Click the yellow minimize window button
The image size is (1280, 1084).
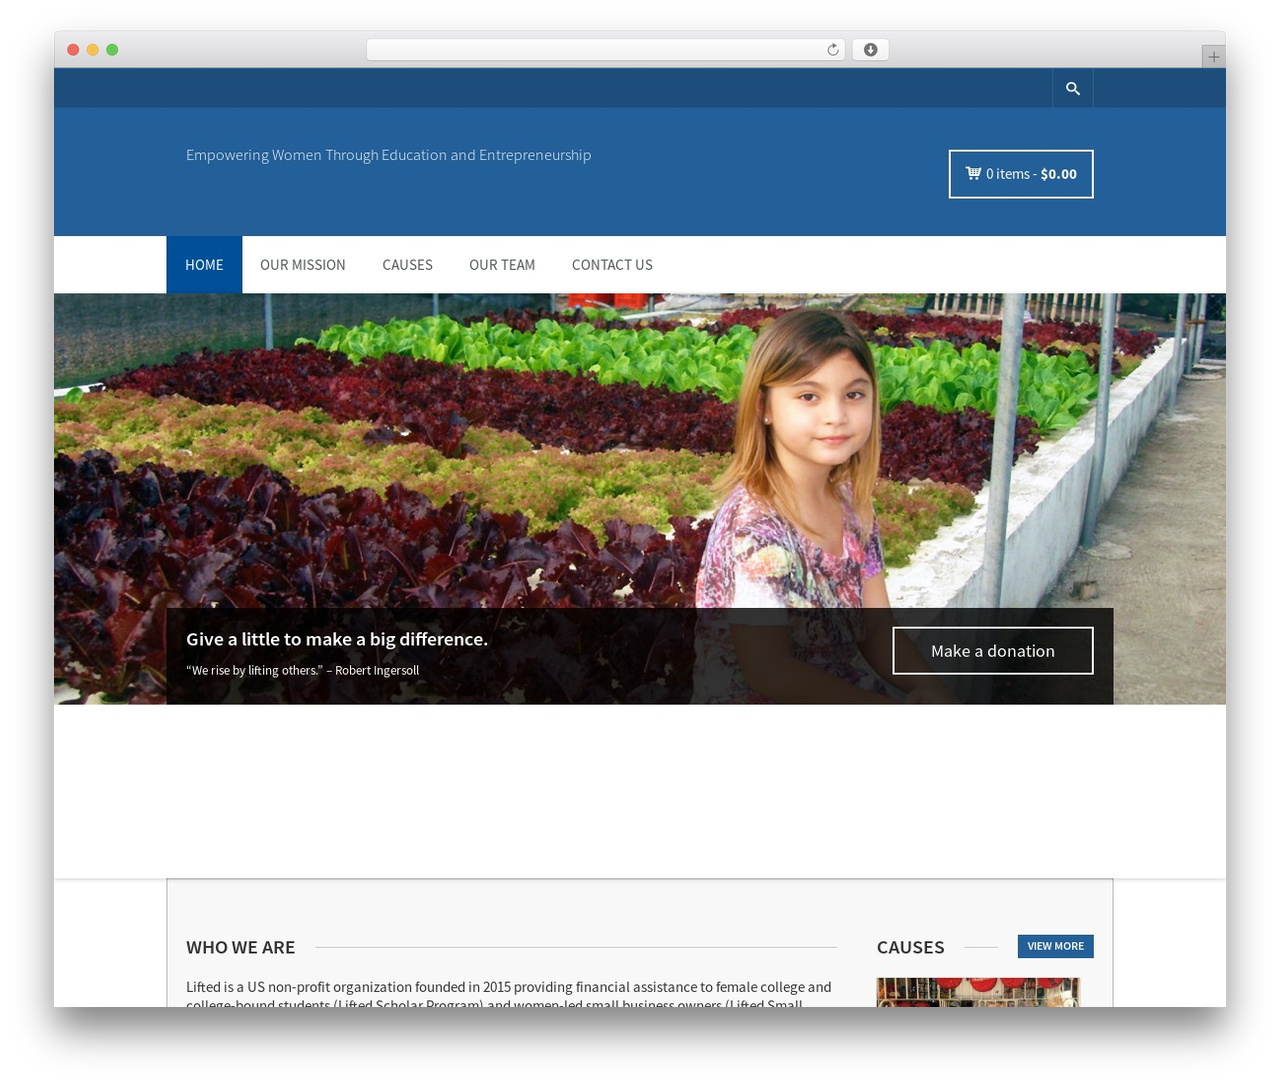(92, 50)
